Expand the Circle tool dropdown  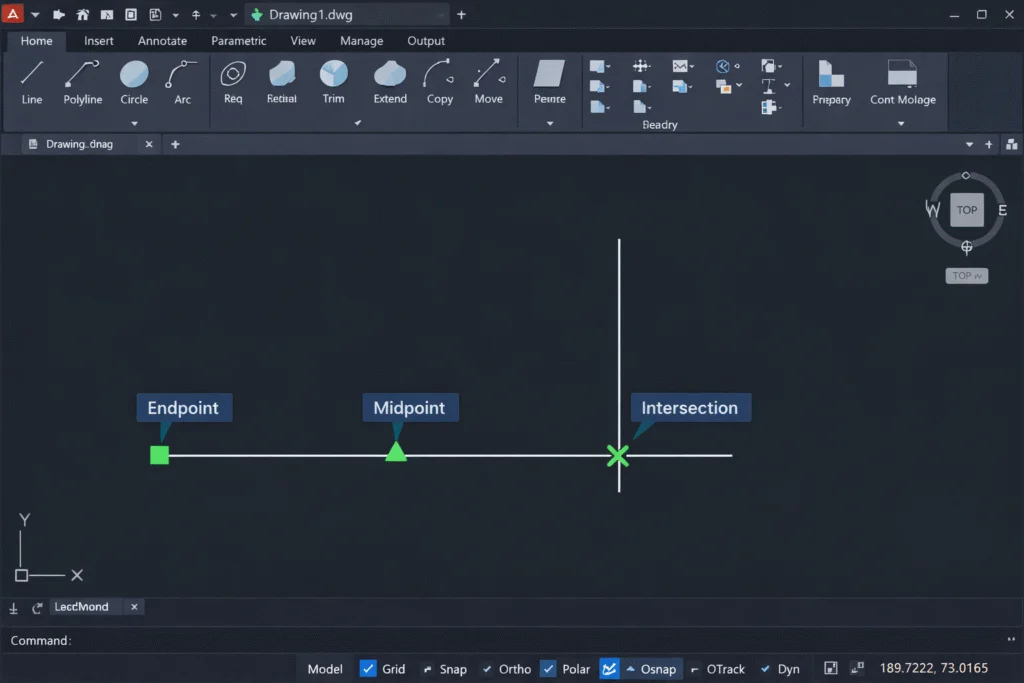[x=133, y=122]
